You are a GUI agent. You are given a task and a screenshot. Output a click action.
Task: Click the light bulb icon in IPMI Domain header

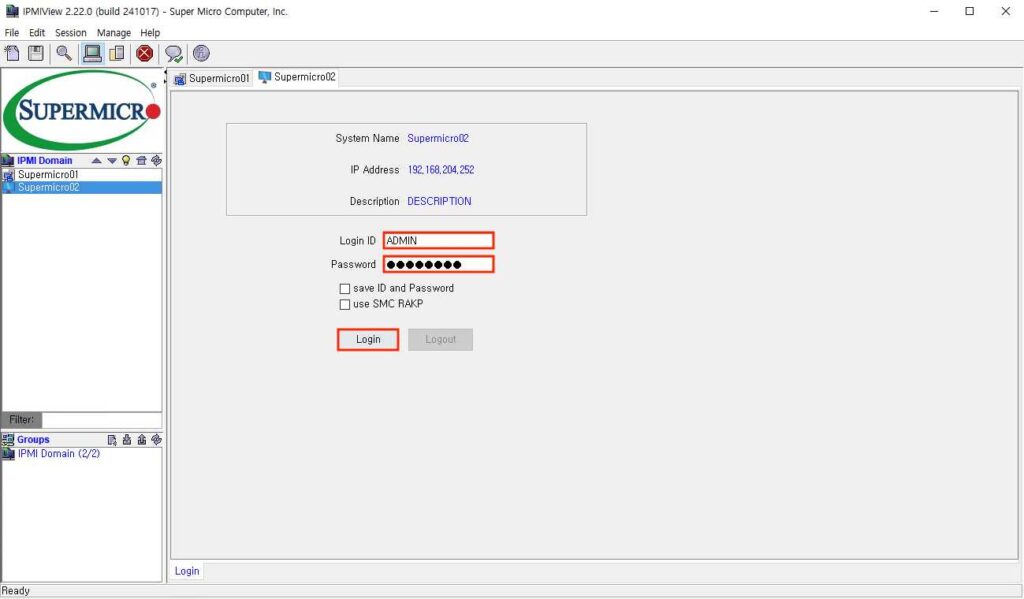(126, 161)
